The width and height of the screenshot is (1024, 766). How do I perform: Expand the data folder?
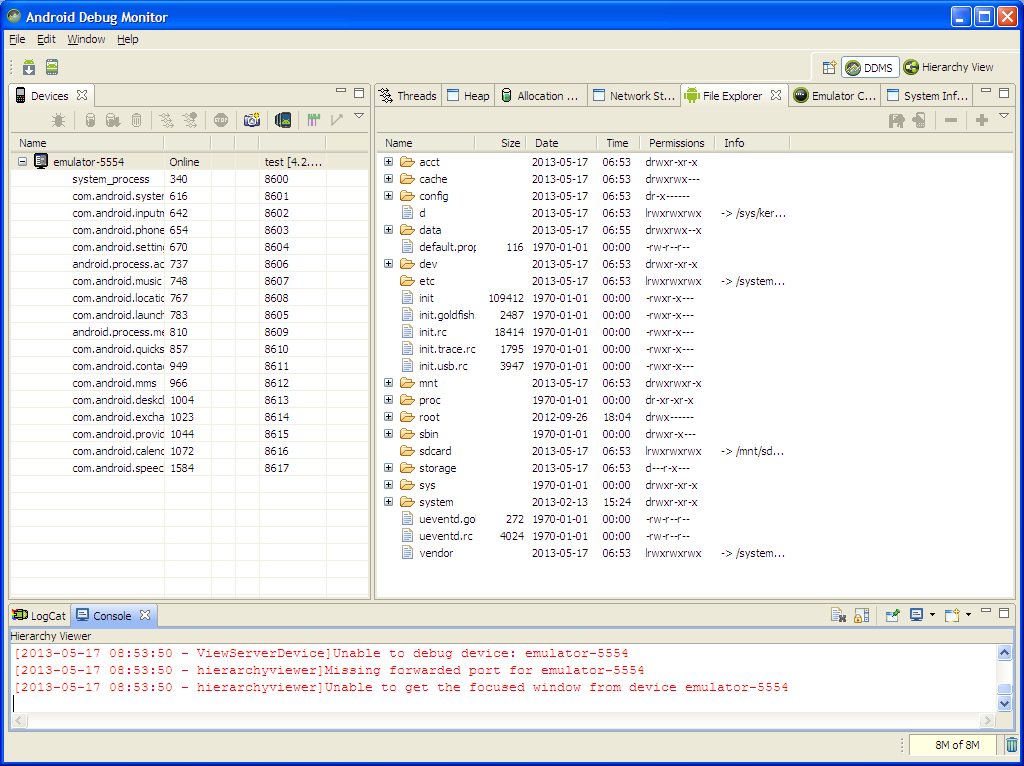tap(389, 229)
